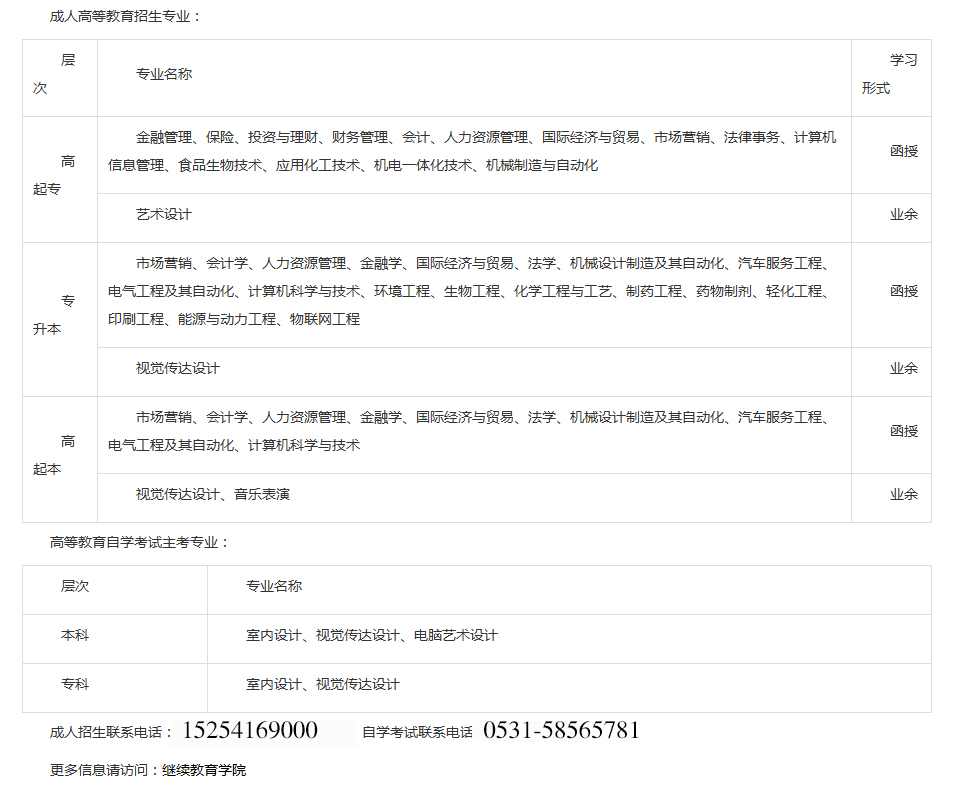Screen dimensions: 967x797
Task: Click the 高起专 level cell
Action: pyautogui.click(x=60, y=180)
